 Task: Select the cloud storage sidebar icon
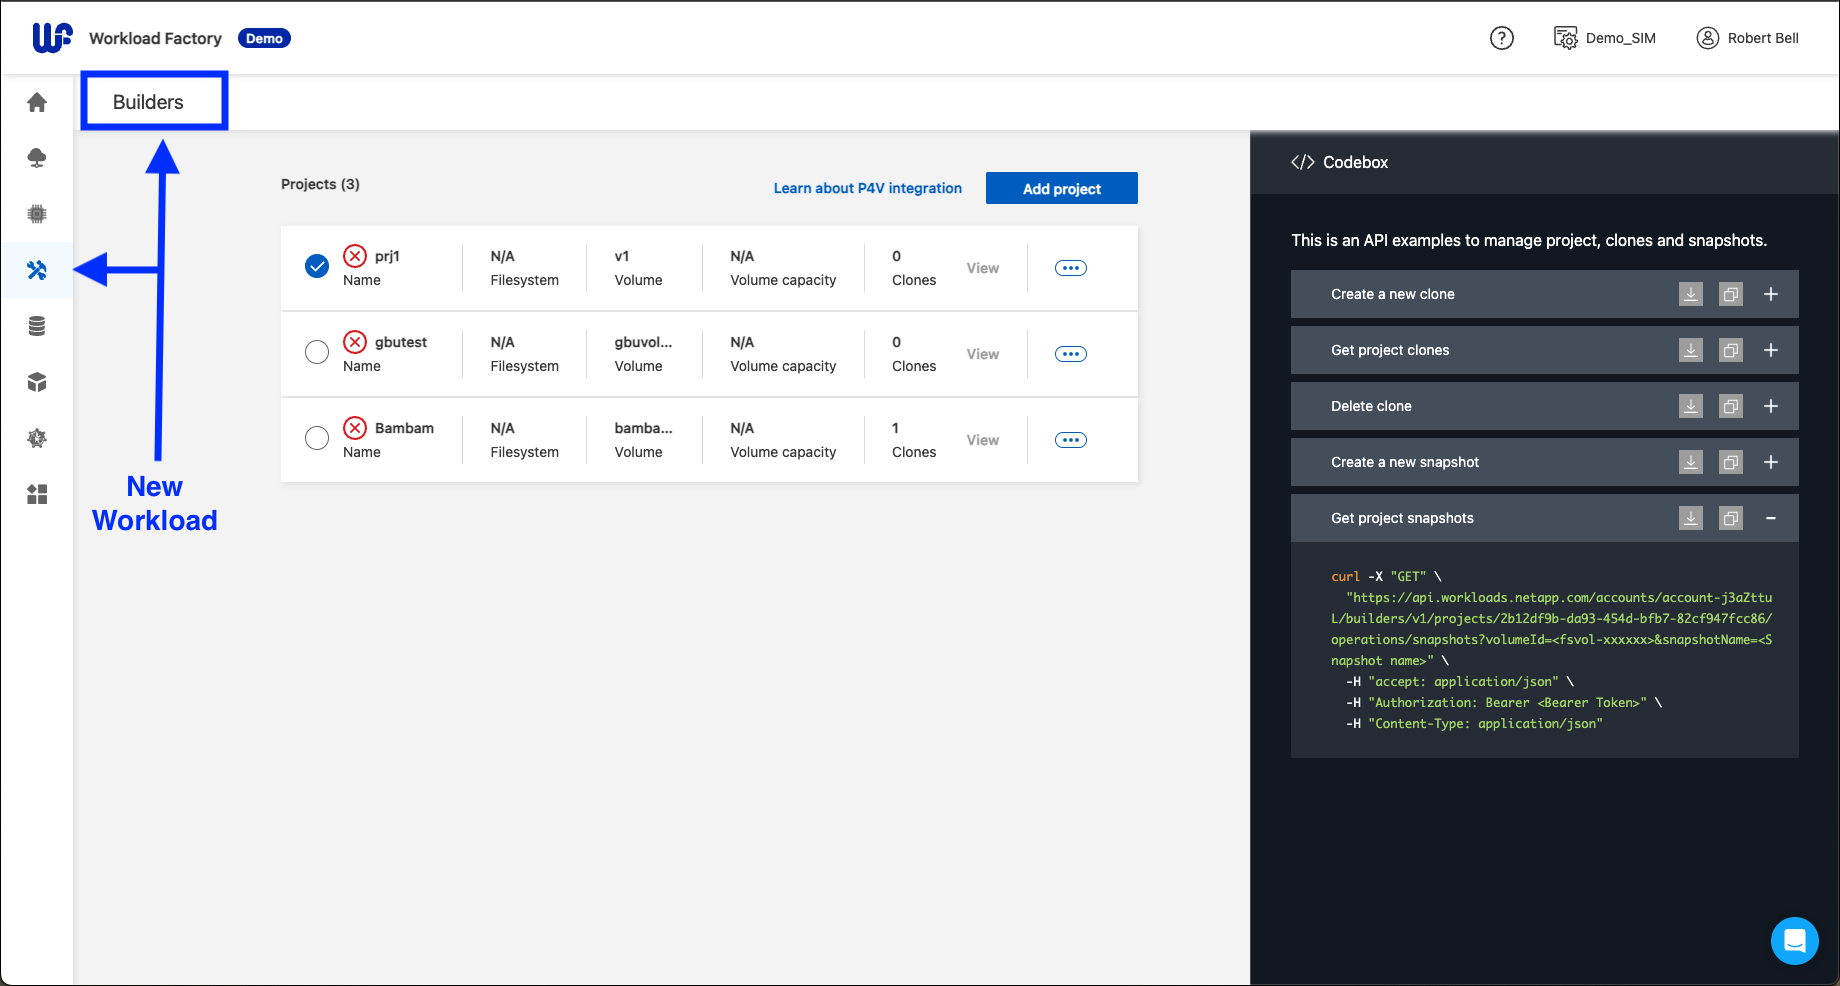point(37,157)
